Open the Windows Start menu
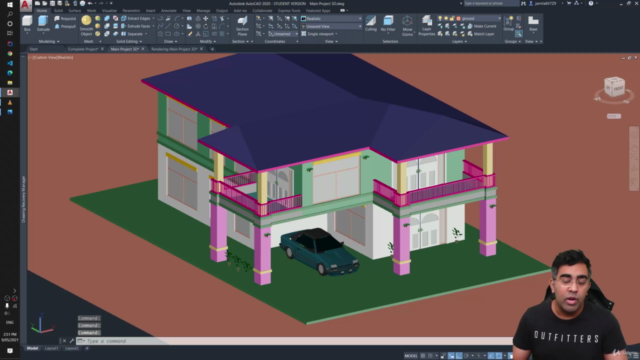 (x=10, y=4)
